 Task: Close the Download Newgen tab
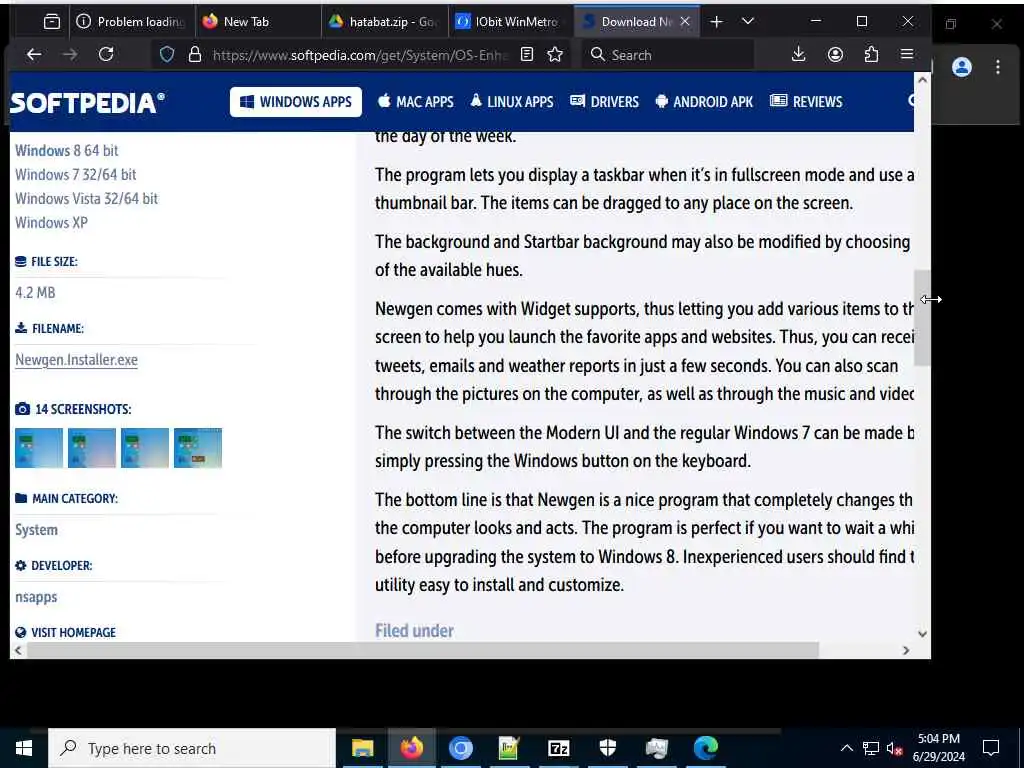pos(685,22)
